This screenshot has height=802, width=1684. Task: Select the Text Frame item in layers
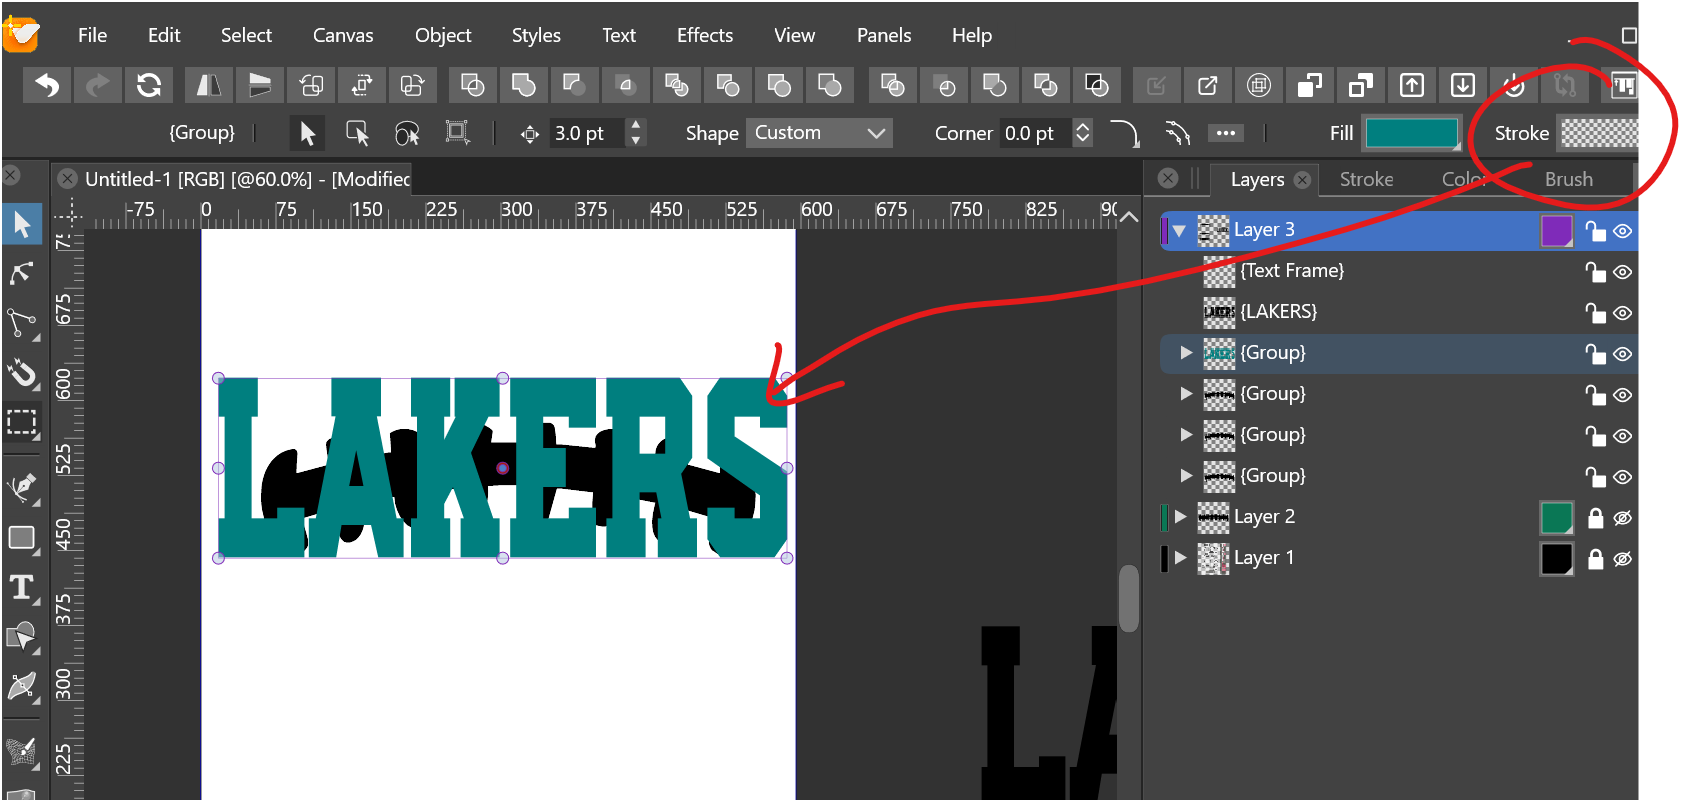(1292, 271)
